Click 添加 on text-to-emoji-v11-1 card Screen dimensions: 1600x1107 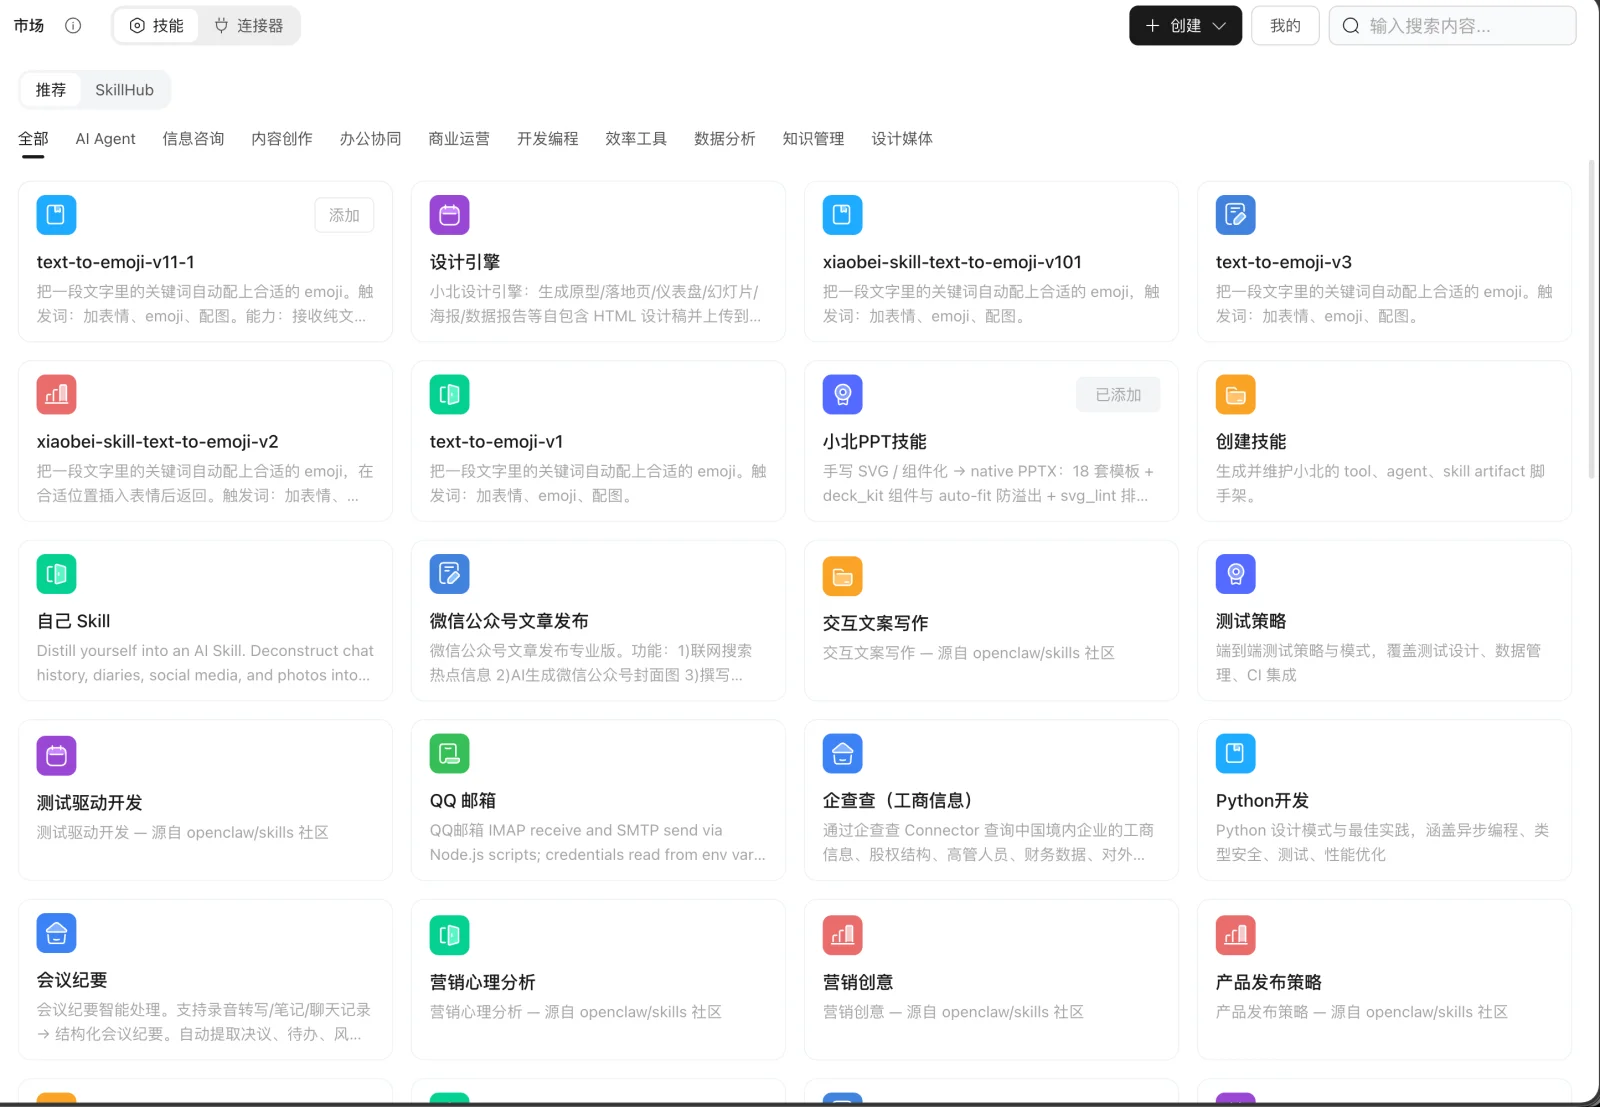344,215
